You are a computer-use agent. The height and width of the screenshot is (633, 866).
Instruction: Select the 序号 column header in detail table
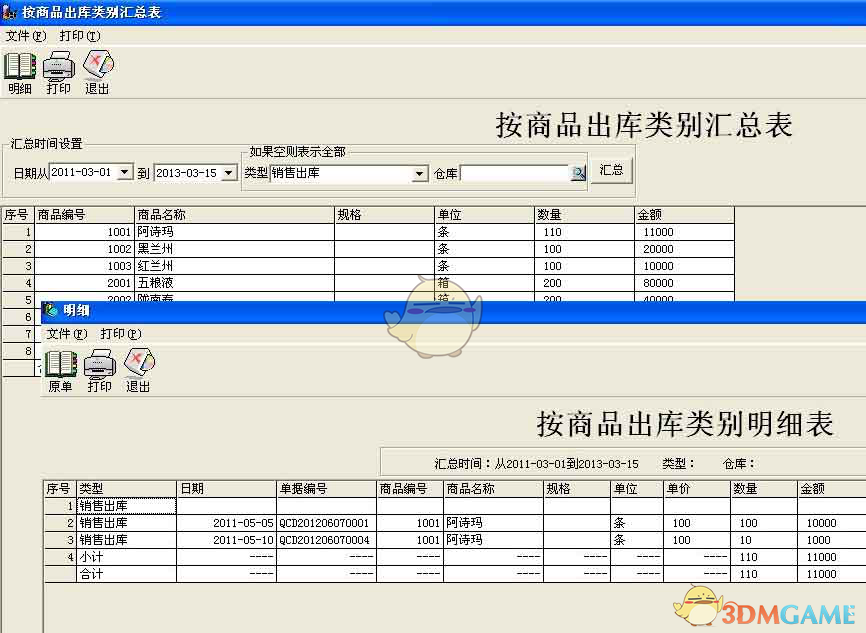click(56, 488)
